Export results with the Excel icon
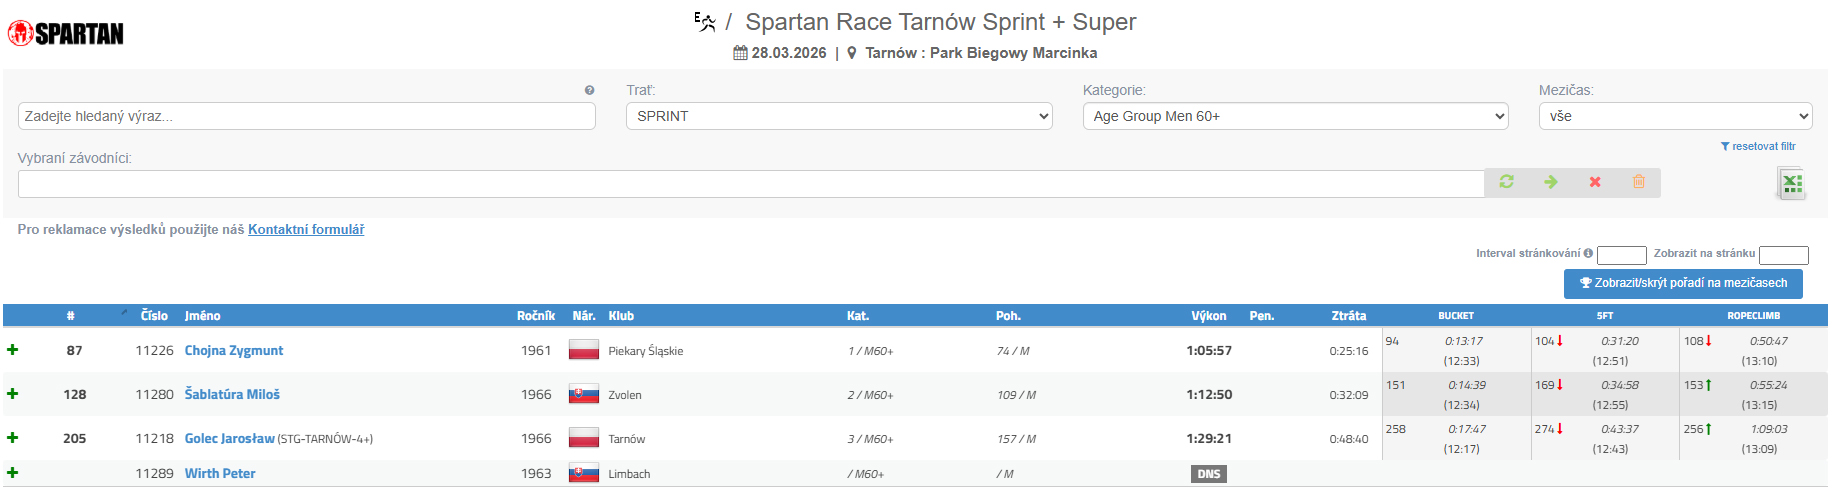The width and height of the screenshot is (1832, 493). coord(1791,183)
